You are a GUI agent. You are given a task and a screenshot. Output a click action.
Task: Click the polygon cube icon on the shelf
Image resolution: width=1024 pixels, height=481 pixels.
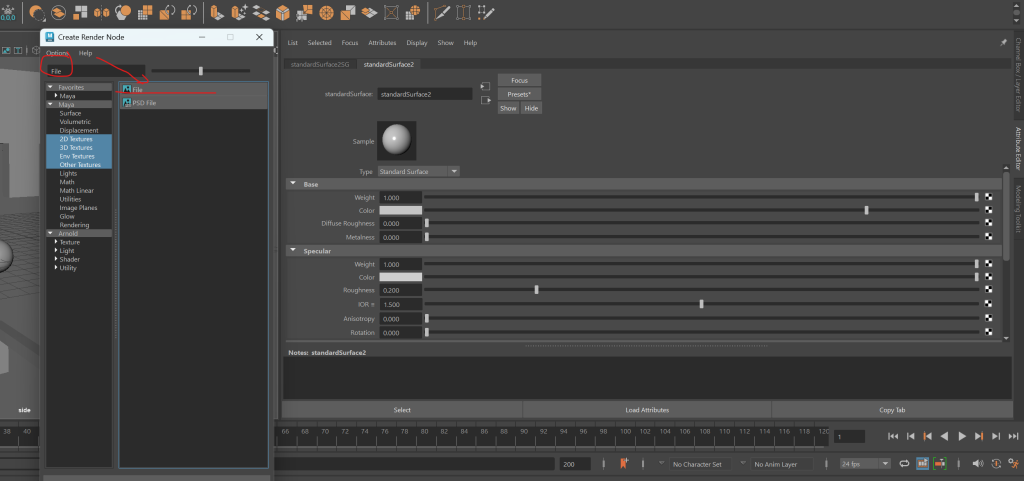click(x=283, y=13)
